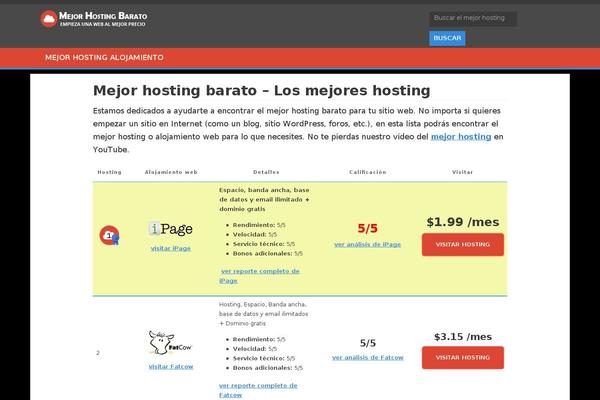Click the 'Alojamiento web' column header

(x=171, y=172)
